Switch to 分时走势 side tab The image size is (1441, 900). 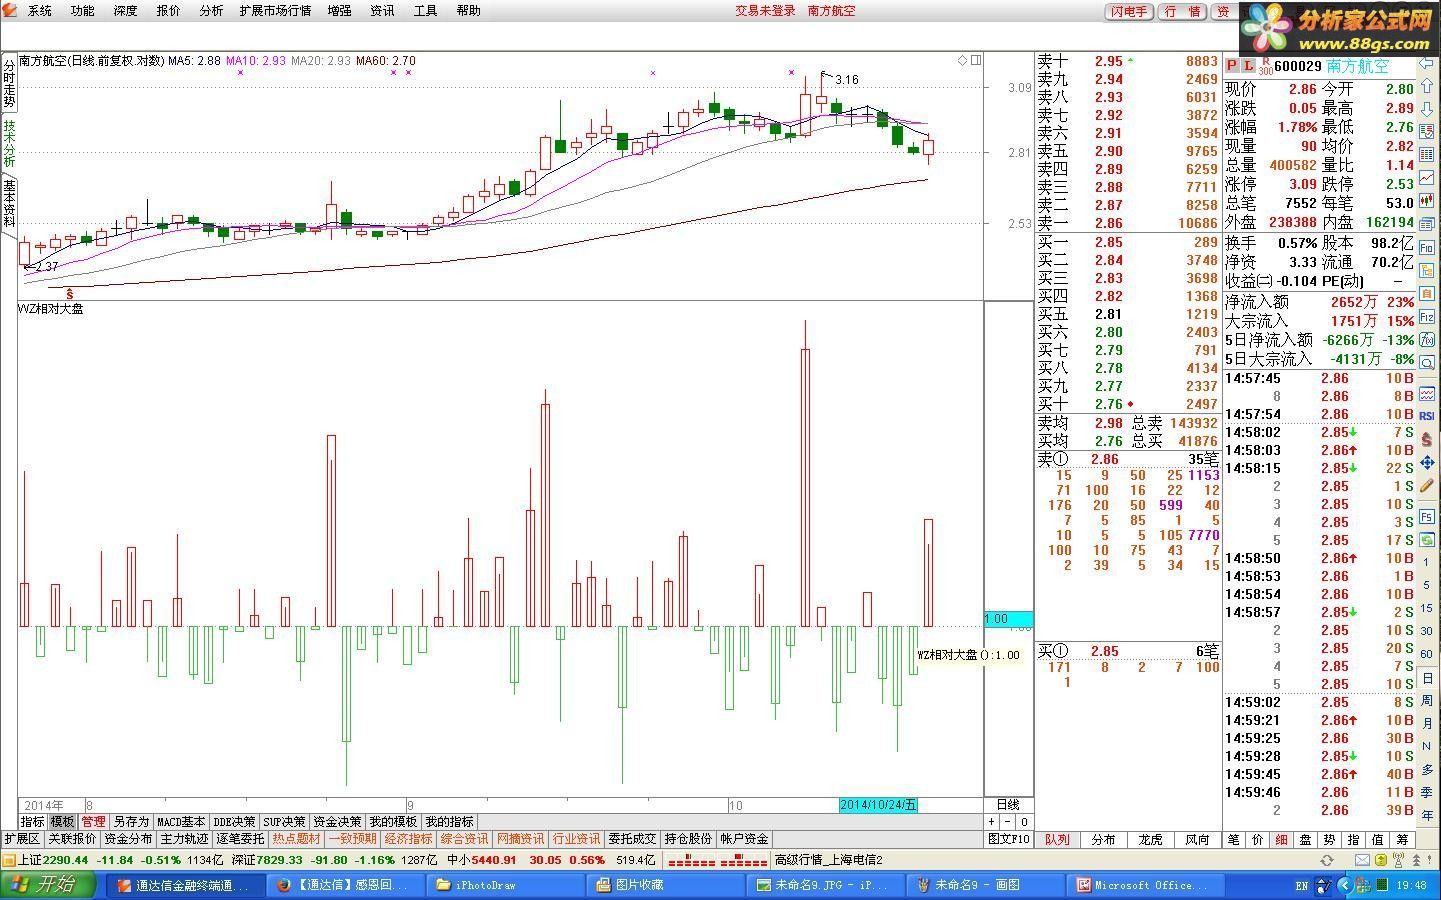9,82
